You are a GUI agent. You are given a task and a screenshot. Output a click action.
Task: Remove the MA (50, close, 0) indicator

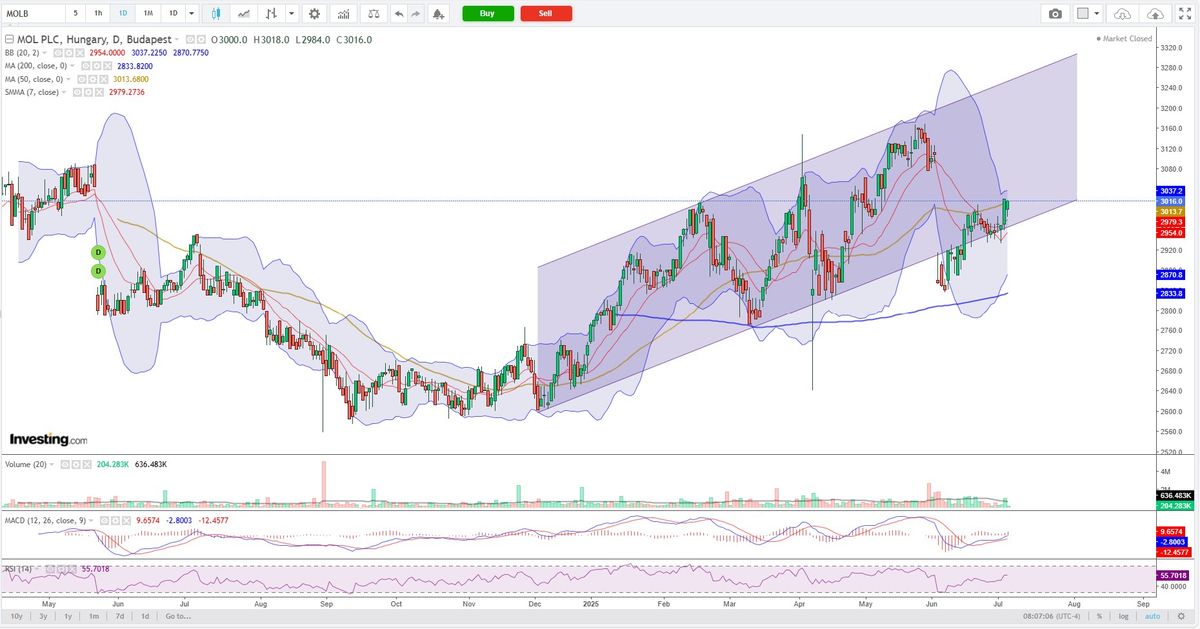click(x=103, y=79)
